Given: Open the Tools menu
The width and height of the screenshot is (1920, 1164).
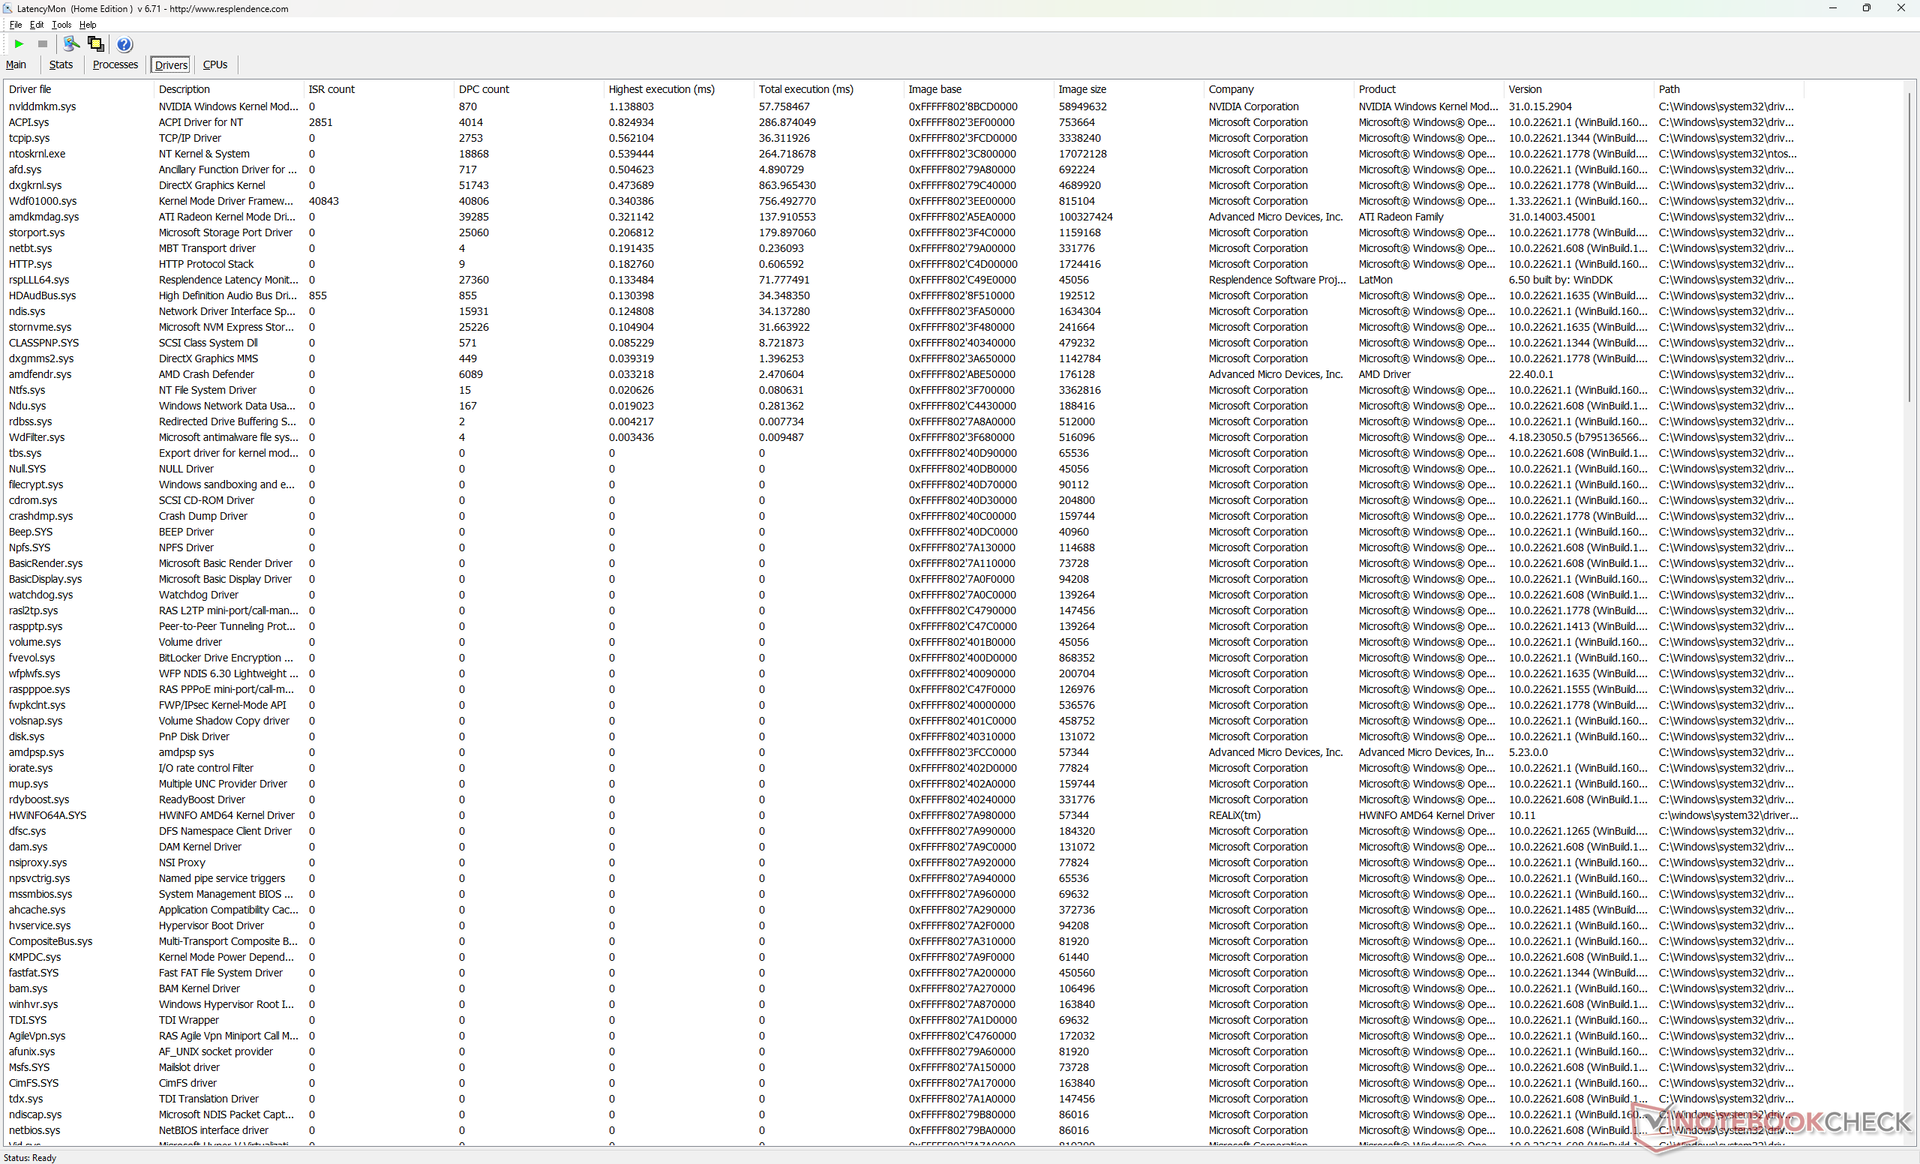Looking at the screenshot, I should tap(61, 25).
